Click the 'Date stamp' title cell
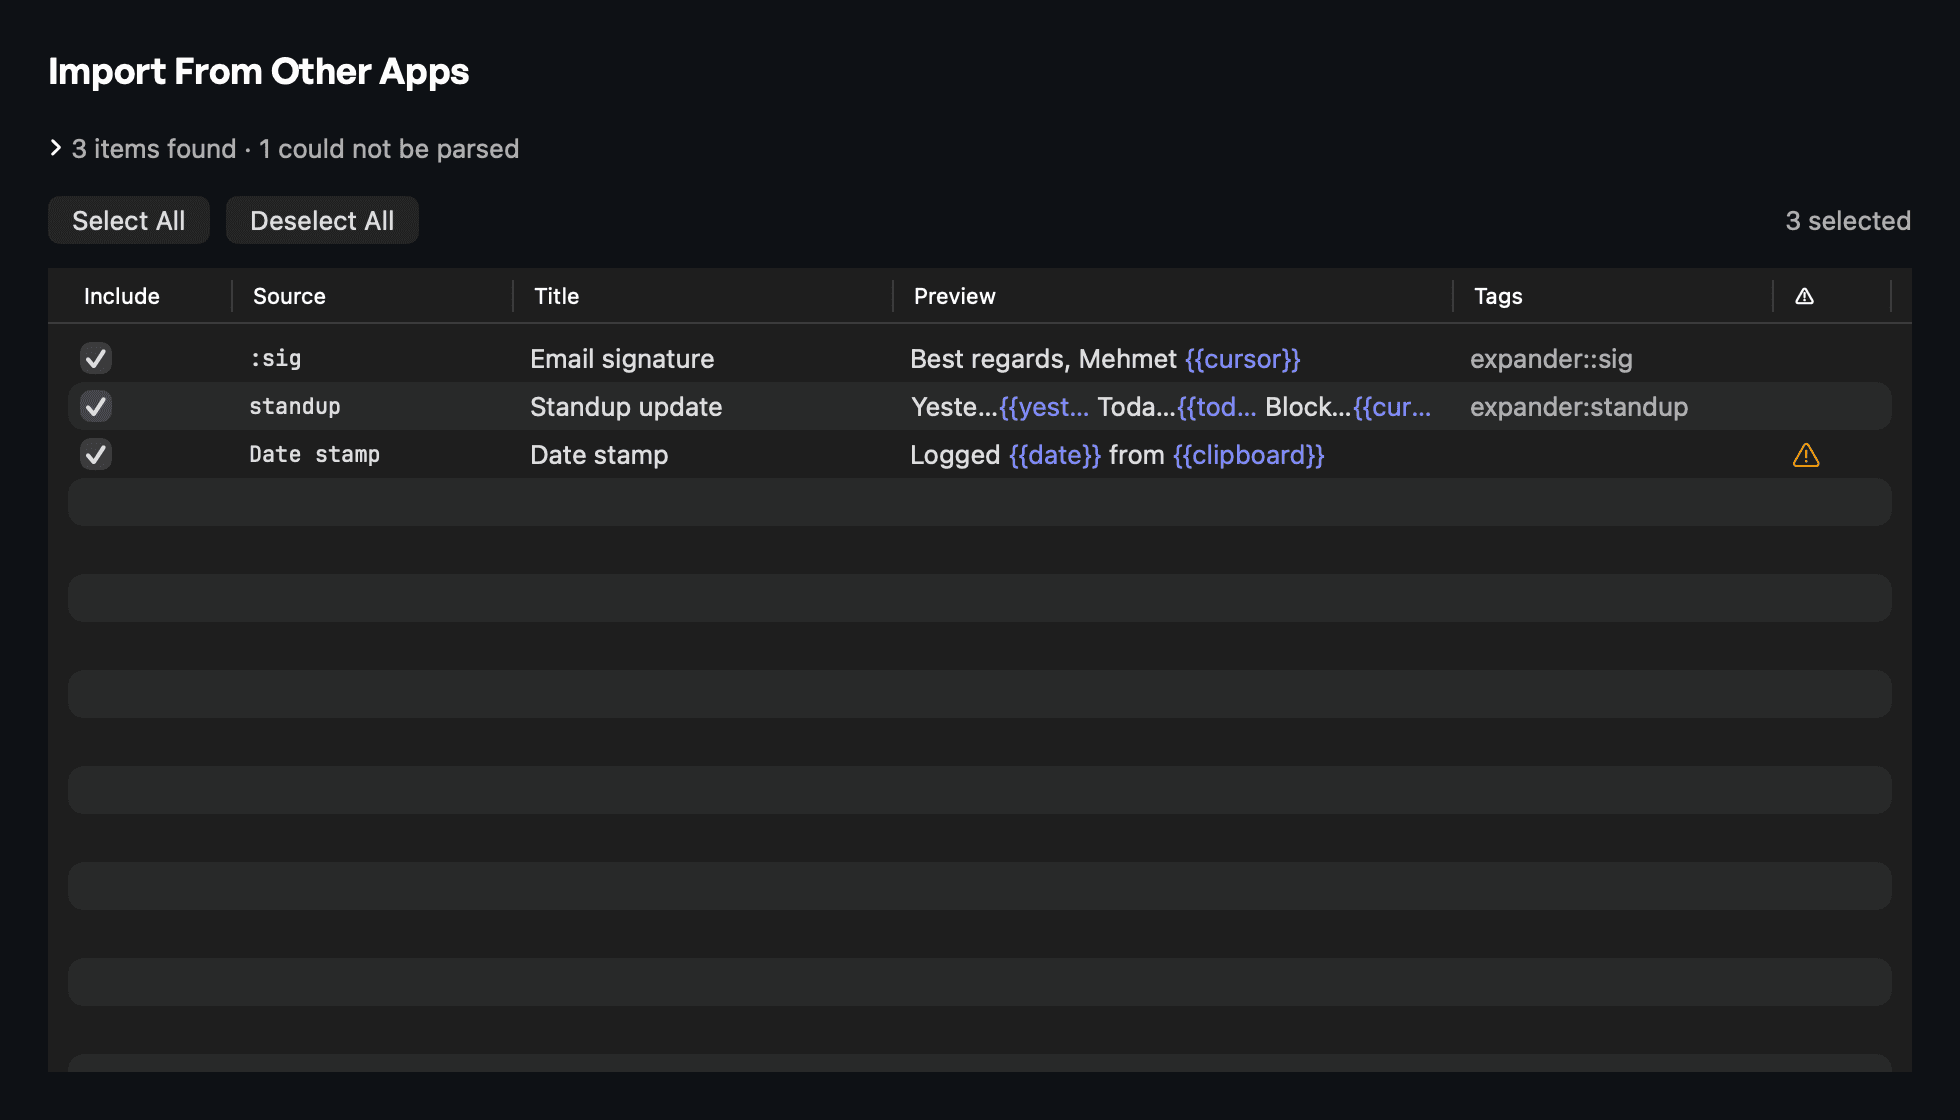The width and height of the screenshot is (1960, 1120). (599, 455)
